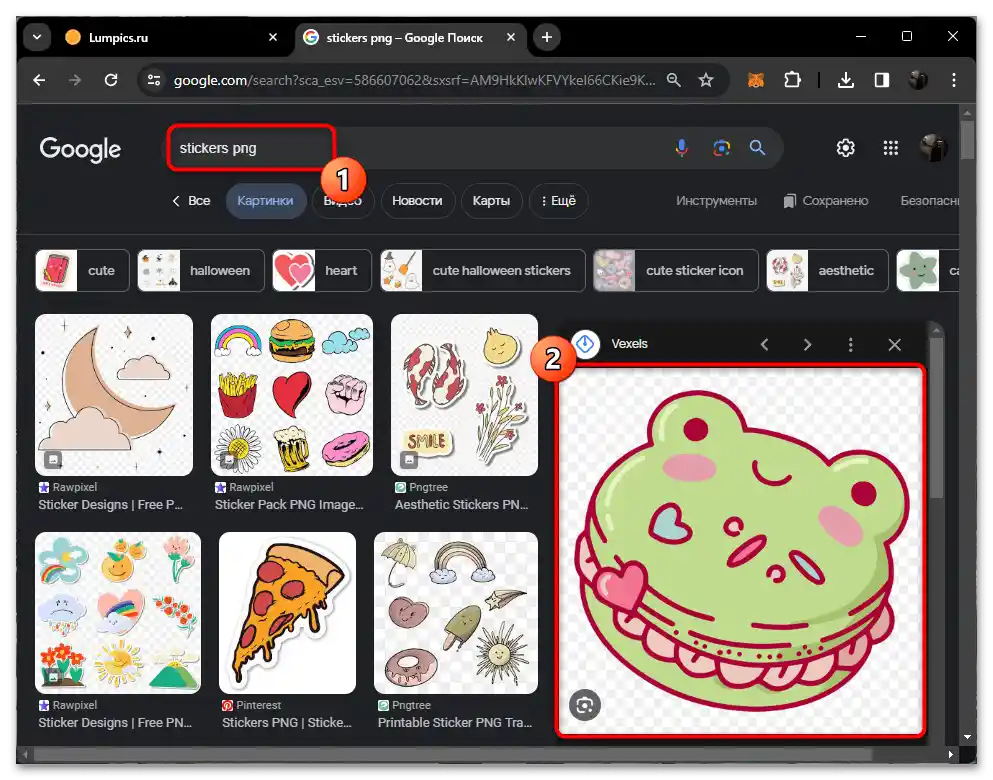Open the extensions puzzle menu
Viewport: 993px width, 780px height.
coord(792,80)
